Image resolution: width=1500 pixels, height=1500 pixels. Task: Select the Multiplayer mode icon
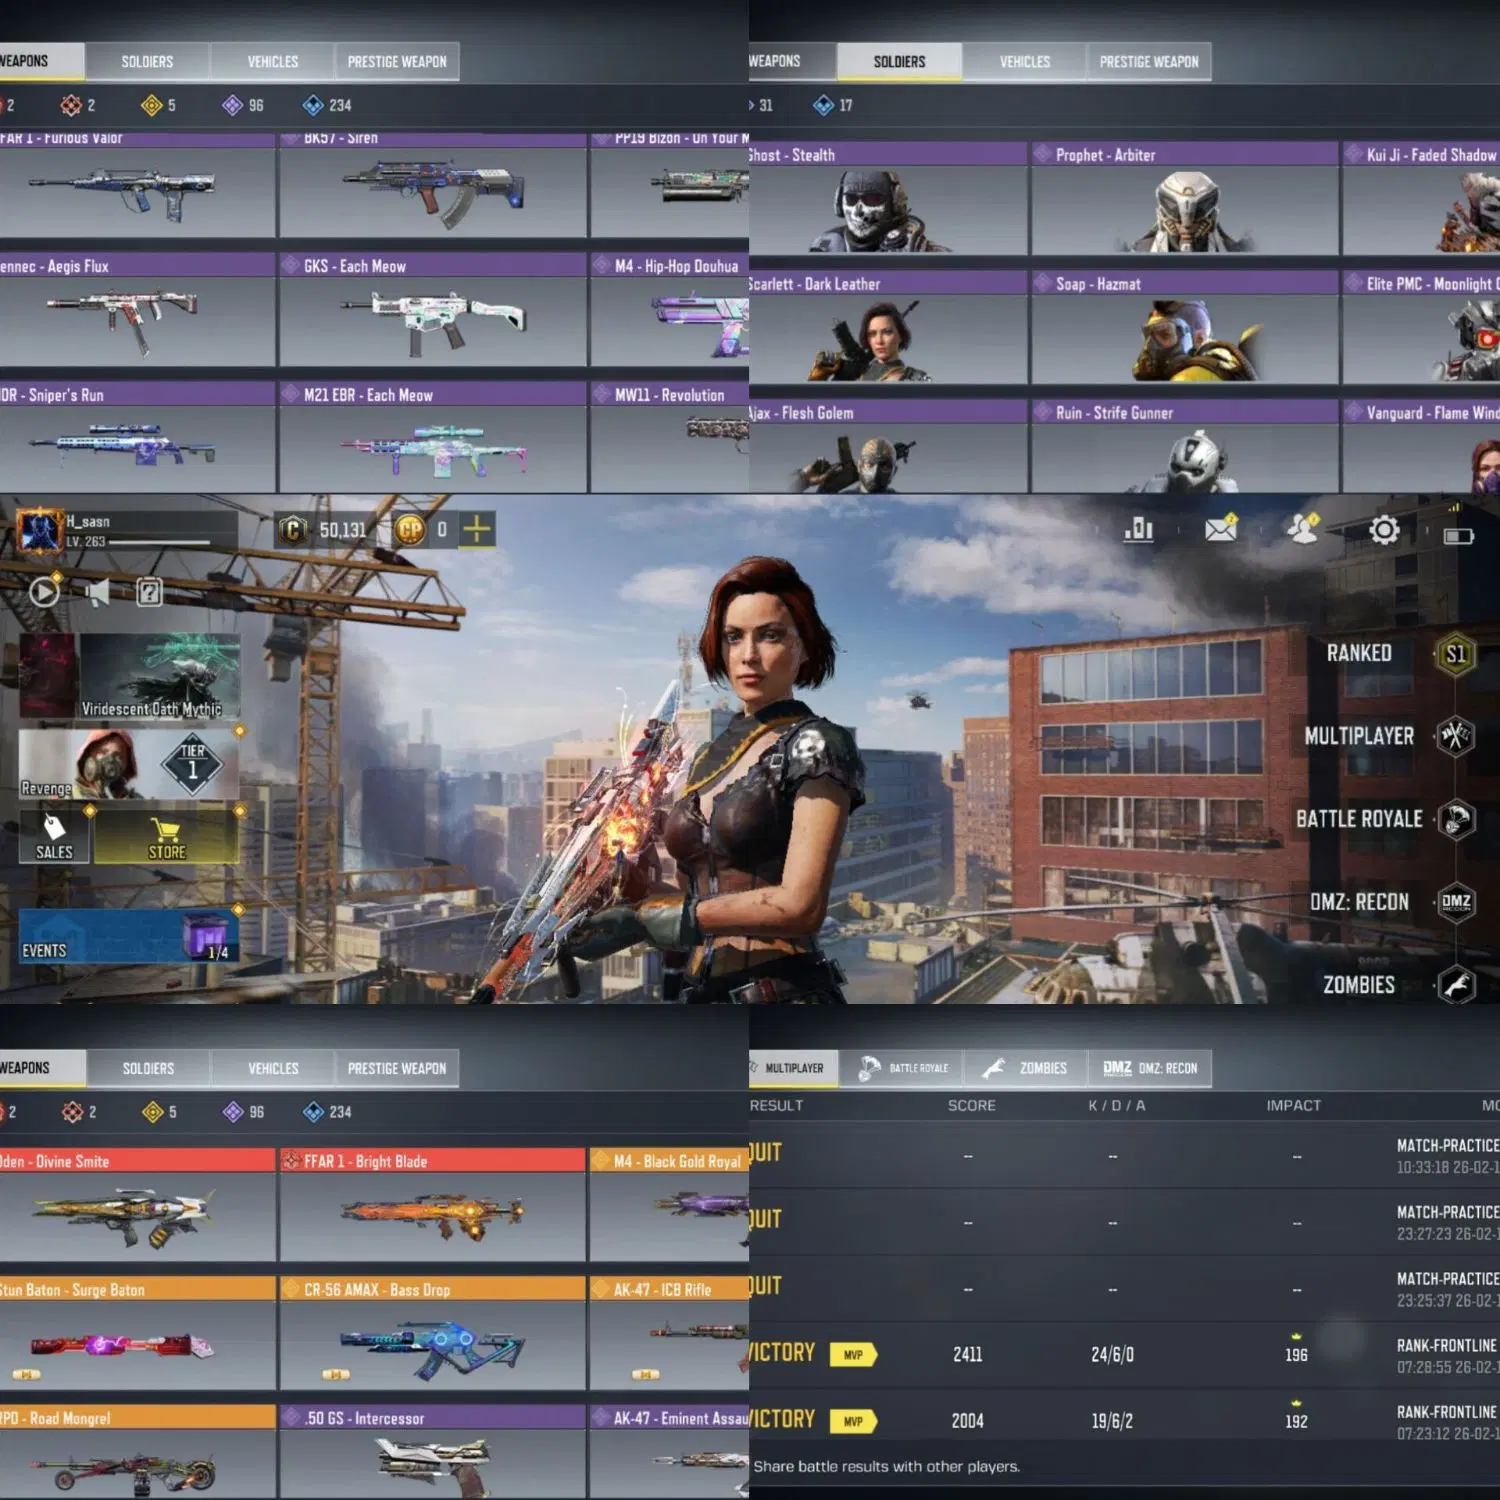(x=1455, y=737)
